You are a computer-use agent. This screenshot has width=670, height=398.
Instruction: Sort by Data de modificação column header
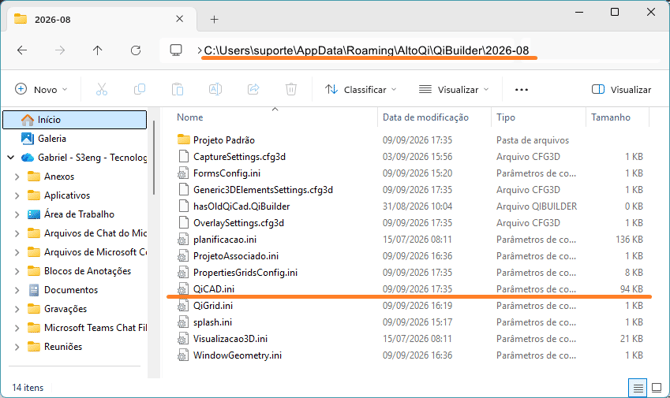425,117
